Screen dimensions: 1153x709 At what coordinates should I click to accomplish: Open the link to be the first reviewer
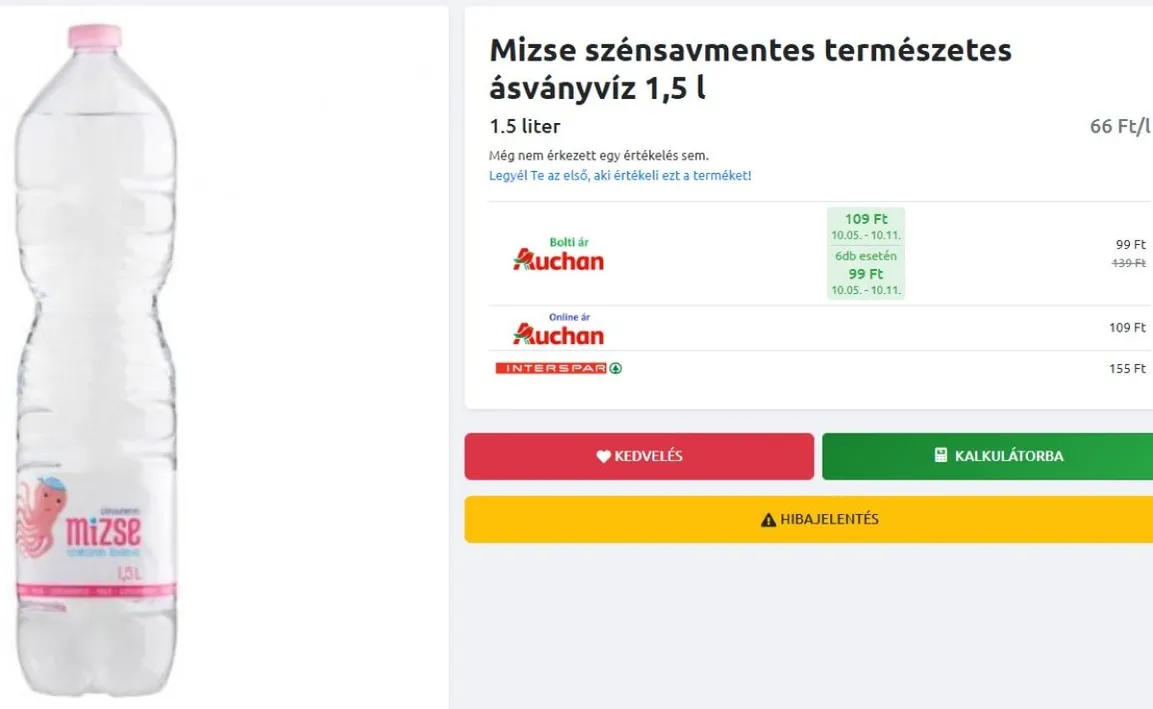pos(620,176)
